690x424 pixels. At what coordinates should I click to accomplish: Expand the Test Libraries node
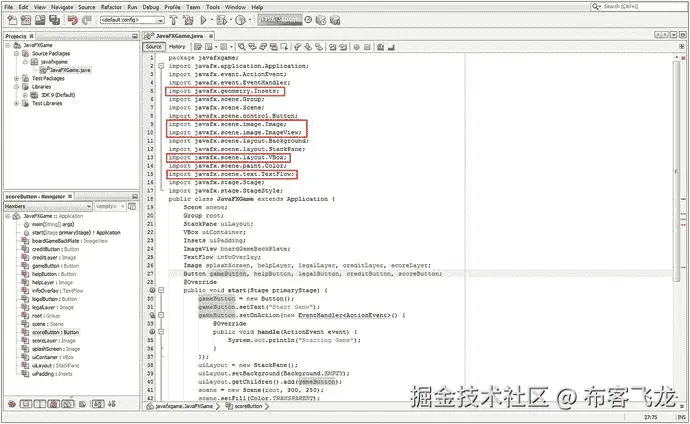(16, 103)
